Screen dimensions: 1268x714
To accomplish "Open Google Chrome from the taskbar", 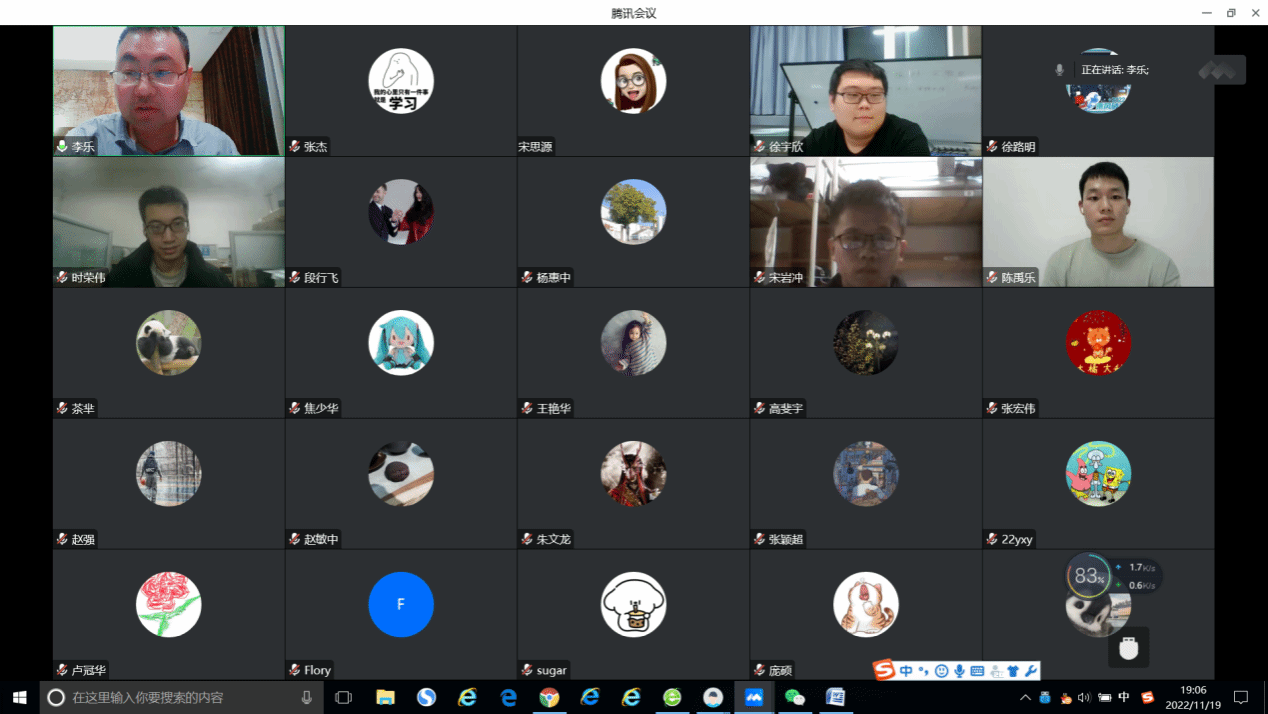I will tap(549, 697).
